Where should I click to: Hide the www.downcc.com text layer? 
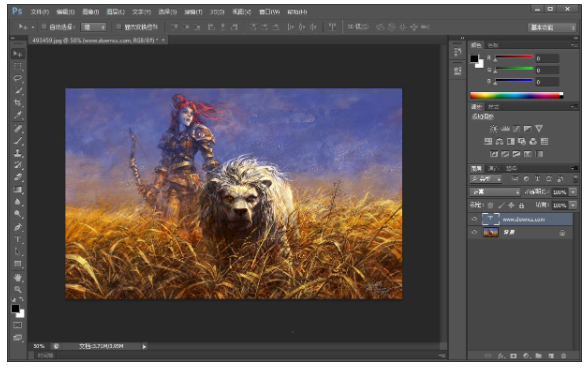tap(474, 219)
